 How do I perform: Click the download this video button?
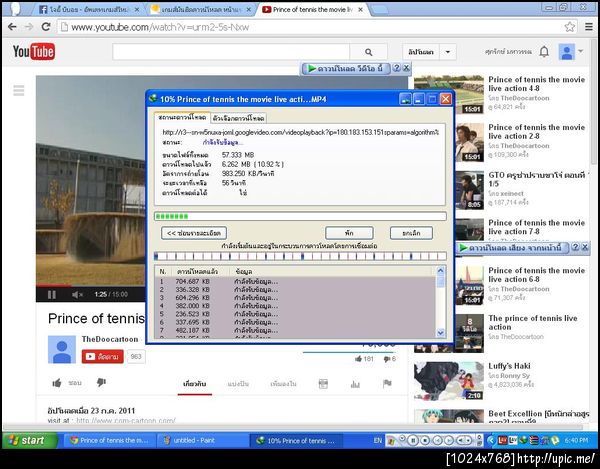click(346, 68)
